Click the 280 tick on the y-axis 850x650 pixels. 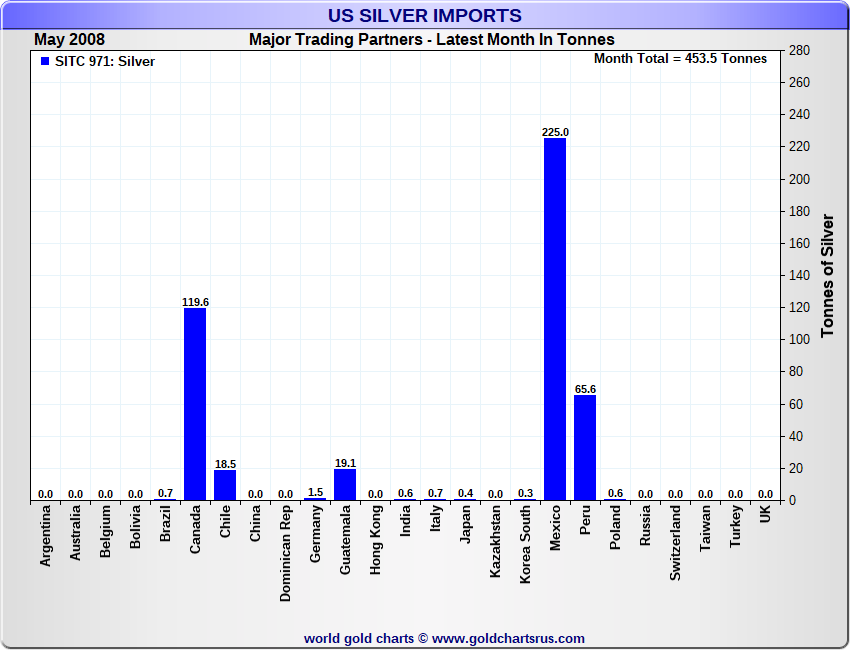[800, 50]
